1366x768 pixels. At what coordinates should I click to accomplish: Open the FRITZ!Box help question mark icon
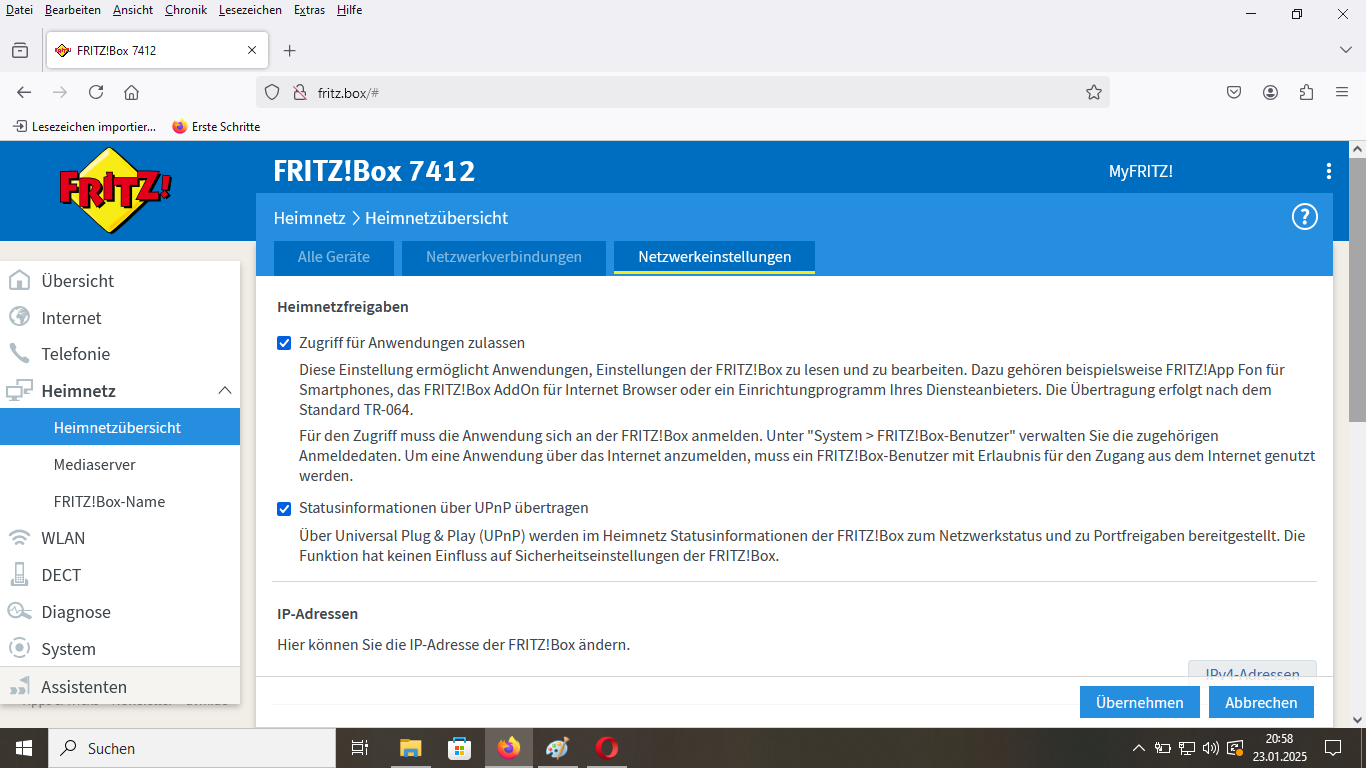coord(1304,217)
